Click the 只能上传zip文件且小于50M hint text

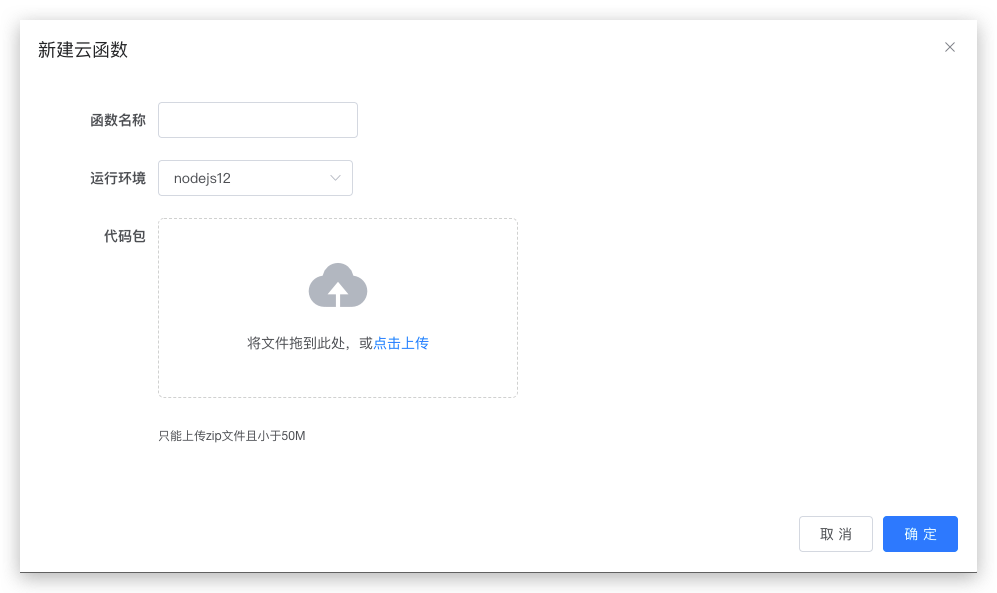coord(231,436)
